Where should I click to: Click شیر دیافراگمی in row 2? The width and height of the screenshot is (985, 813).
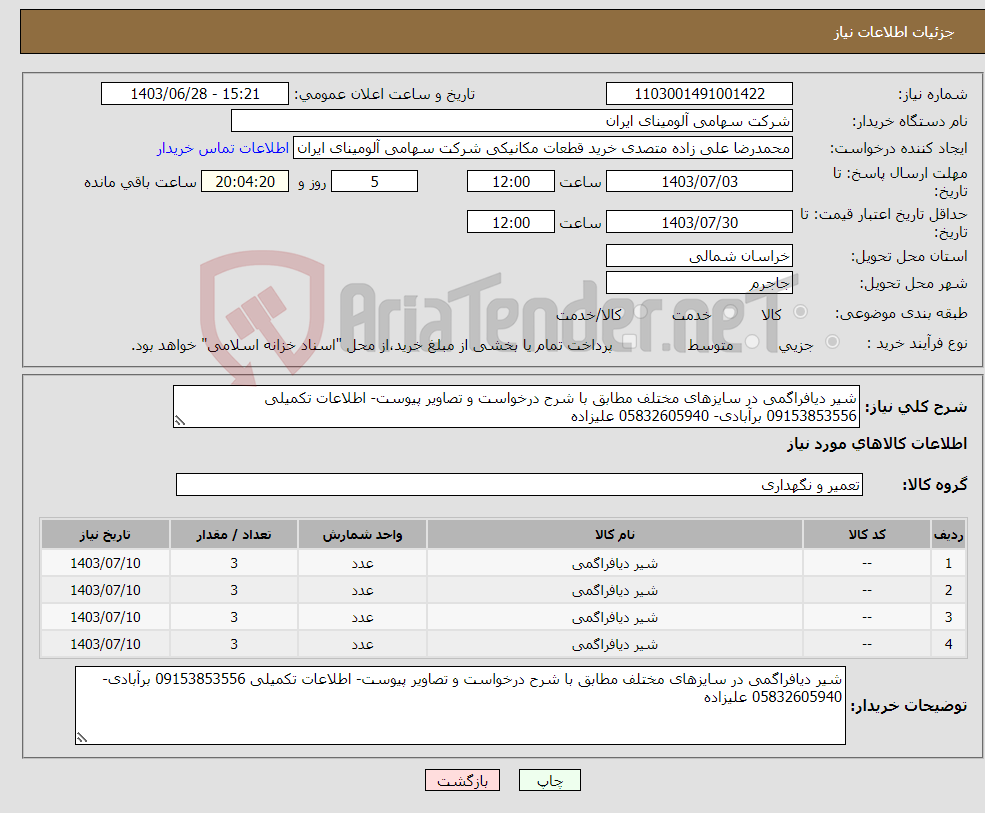coord(615,591)
